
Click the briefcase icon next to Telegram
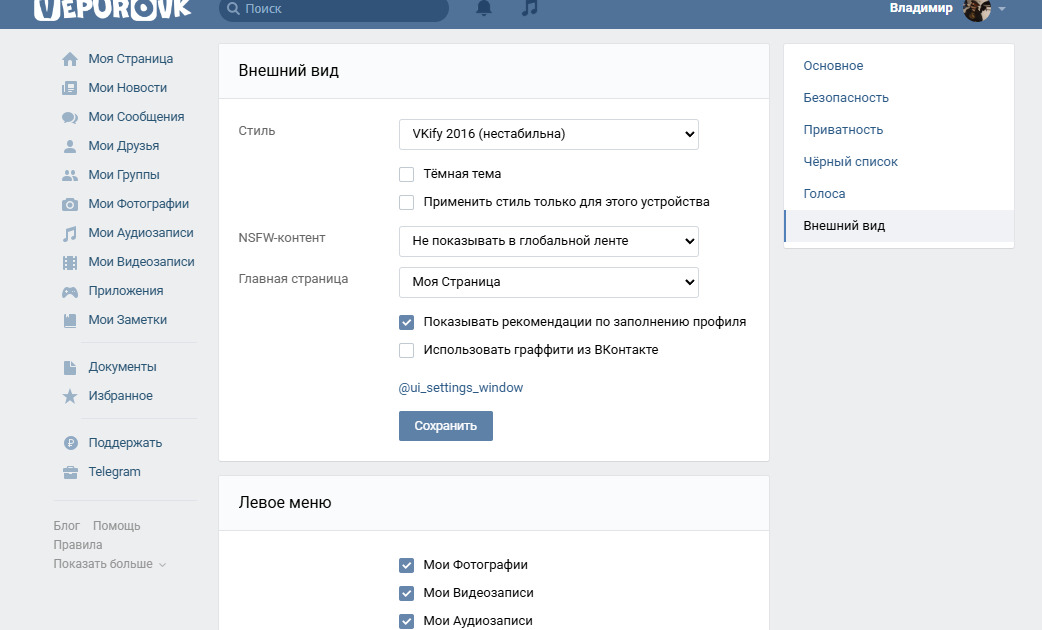click(70, 472)
